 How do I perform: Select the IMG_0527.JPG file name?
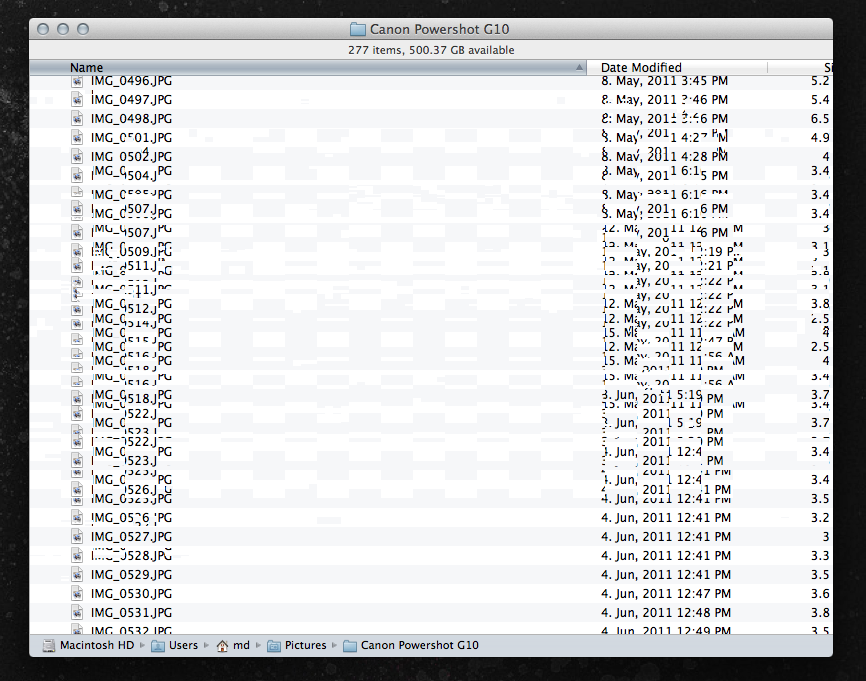[131, 536]
